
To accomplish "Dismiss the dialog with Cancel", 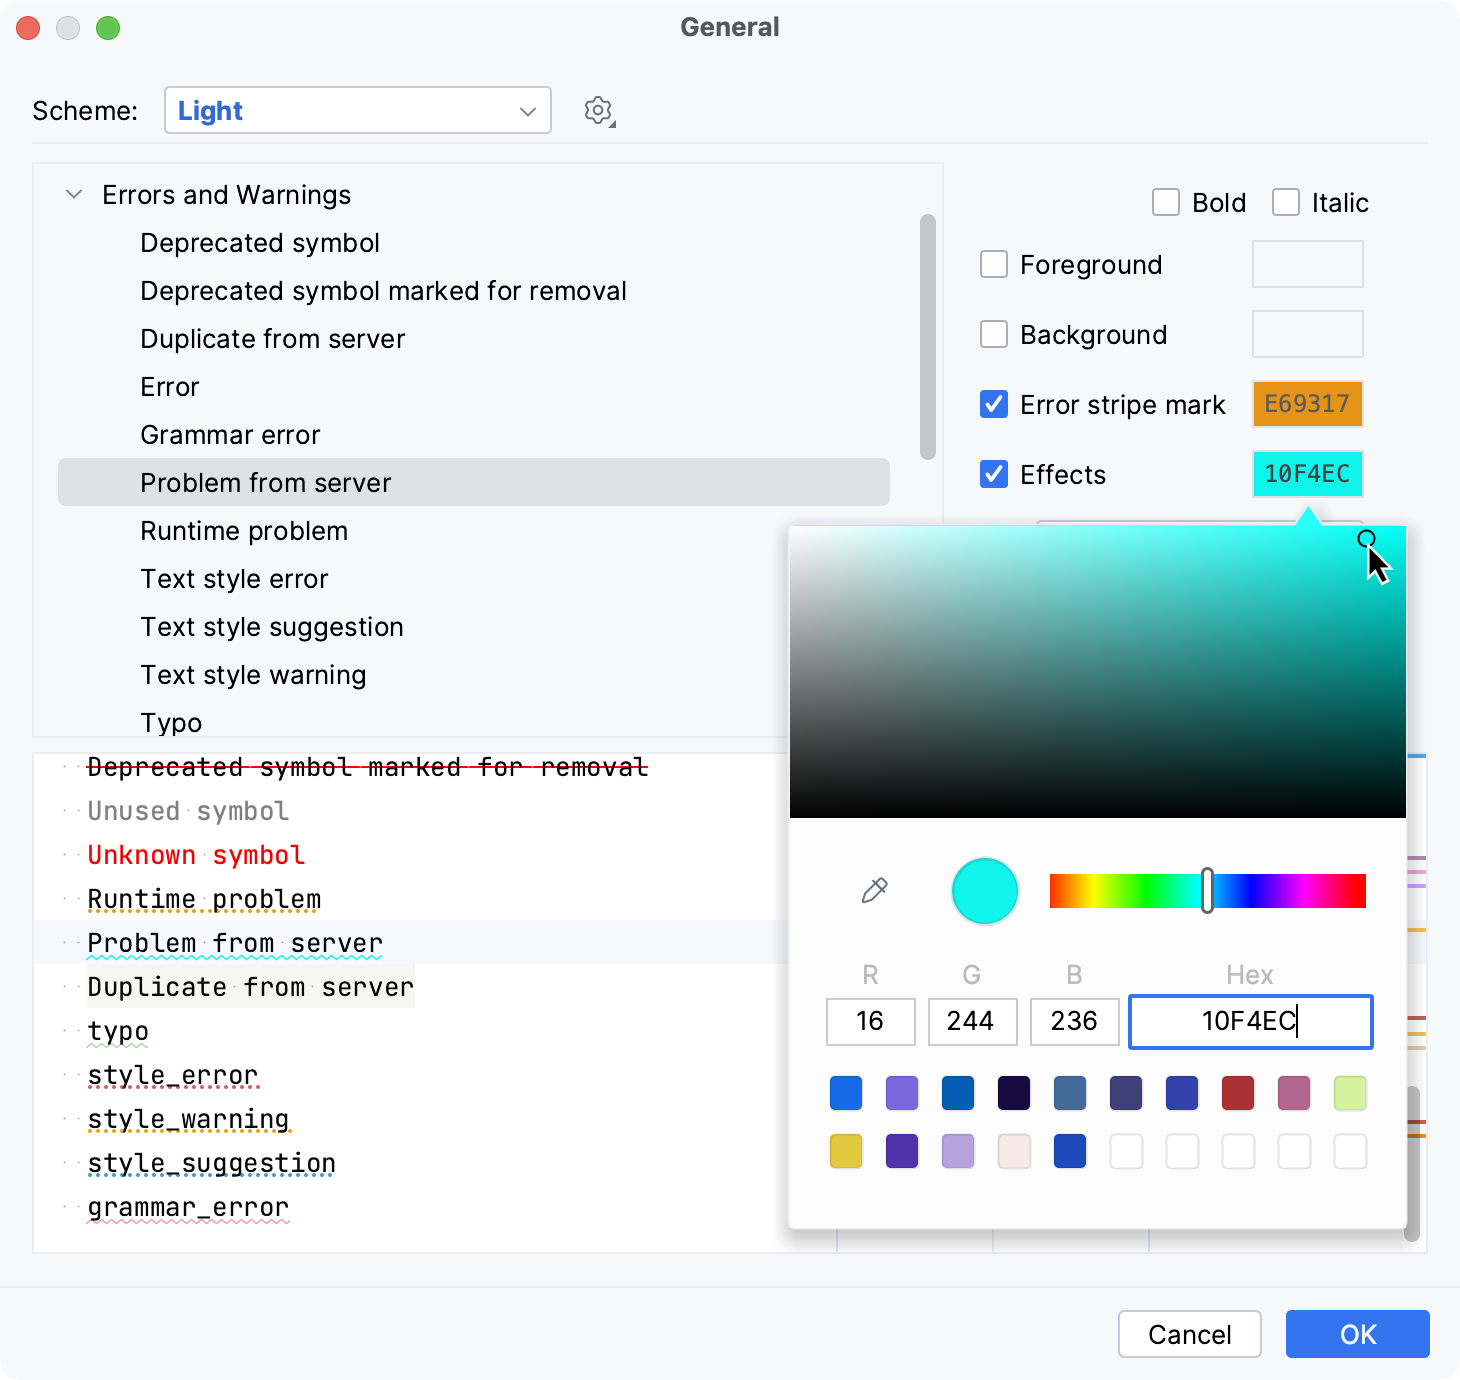I will pos(1189,1334).
